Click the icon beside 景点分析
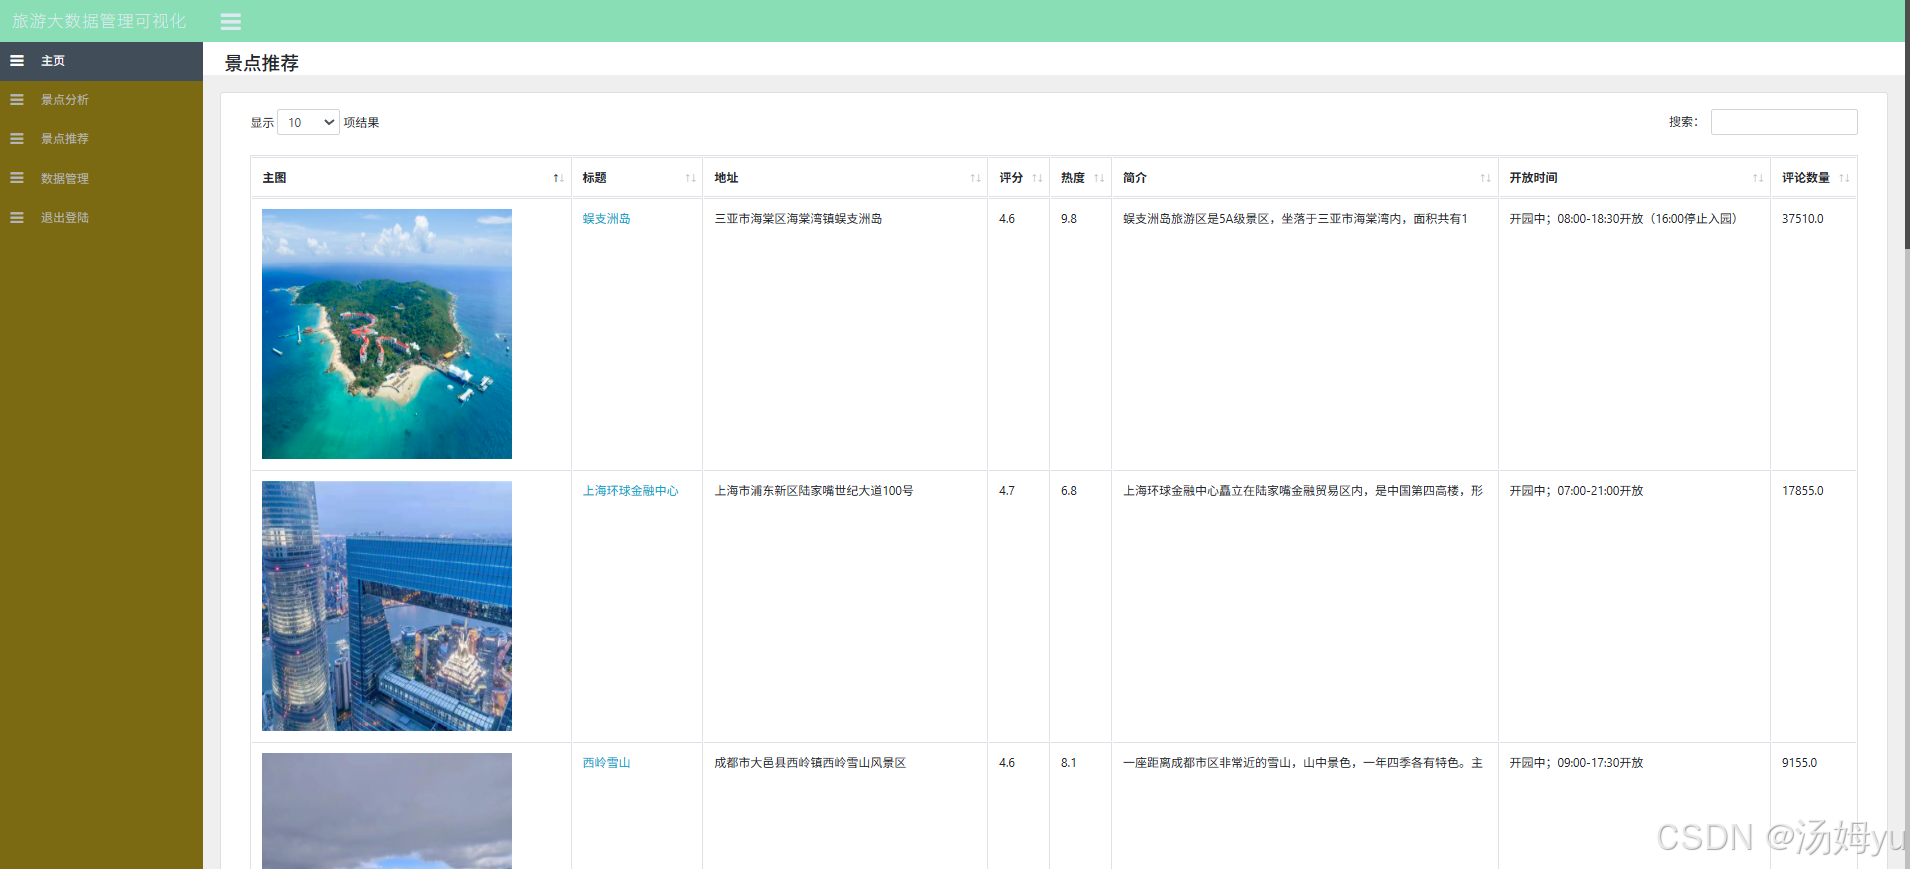The height and width of the screenshot is (869, 1910). (17, 100)
